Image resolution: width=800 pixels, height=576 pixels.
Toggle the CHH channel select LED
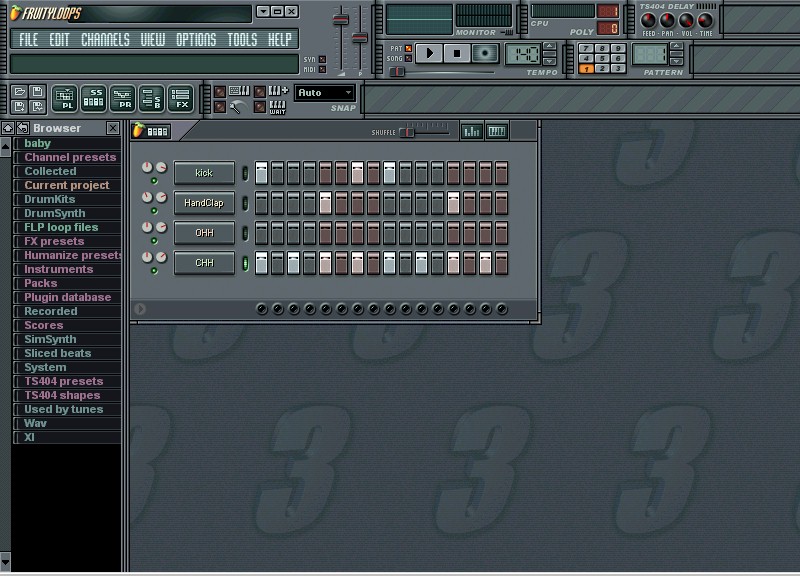click(x=245, y=263)
